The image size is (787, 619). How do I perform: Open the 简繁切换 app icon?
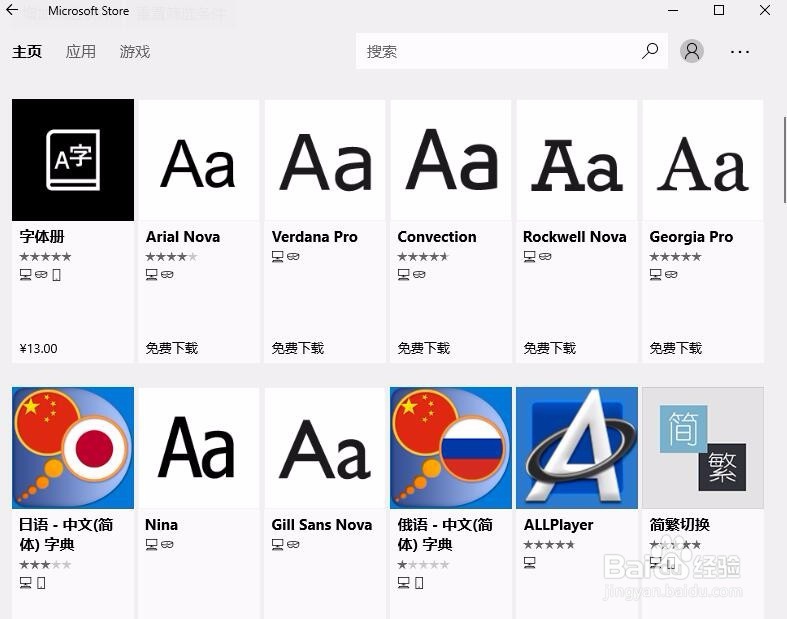click(703, 448)
